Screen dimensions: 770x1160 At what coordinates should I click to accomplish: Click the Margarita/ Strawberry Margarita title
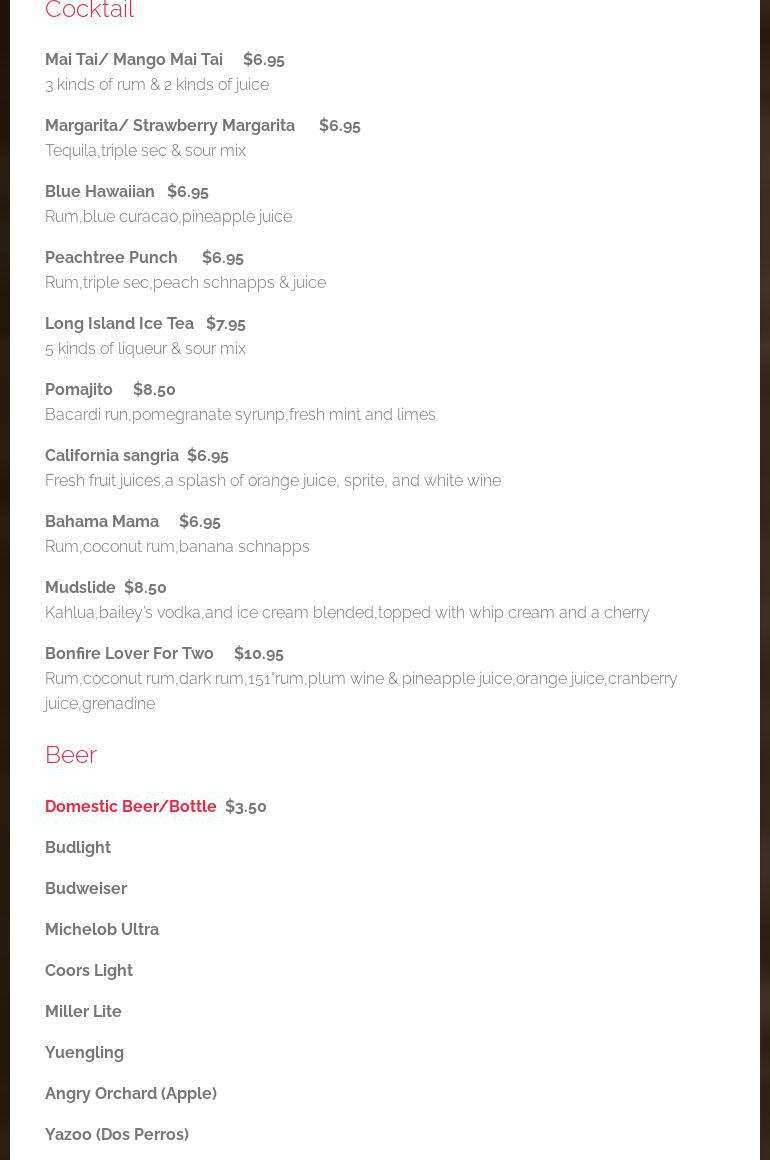coord(170,125)
